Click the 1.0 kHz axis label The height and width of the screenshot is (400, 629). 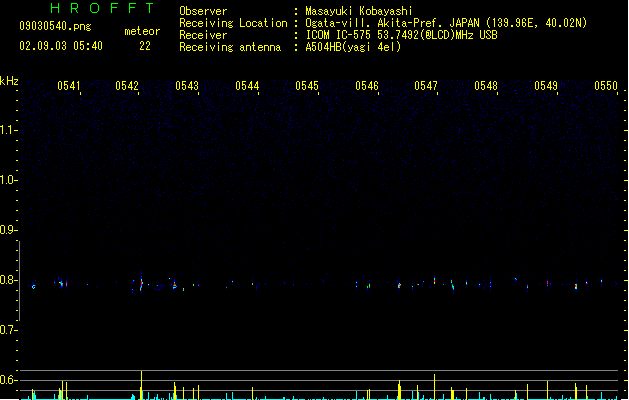point(8,180)
